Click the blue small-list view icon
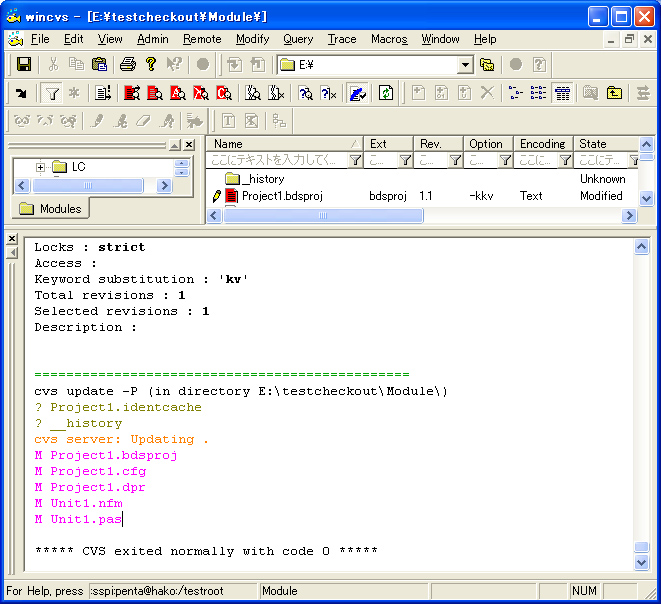 coord(538,93)
